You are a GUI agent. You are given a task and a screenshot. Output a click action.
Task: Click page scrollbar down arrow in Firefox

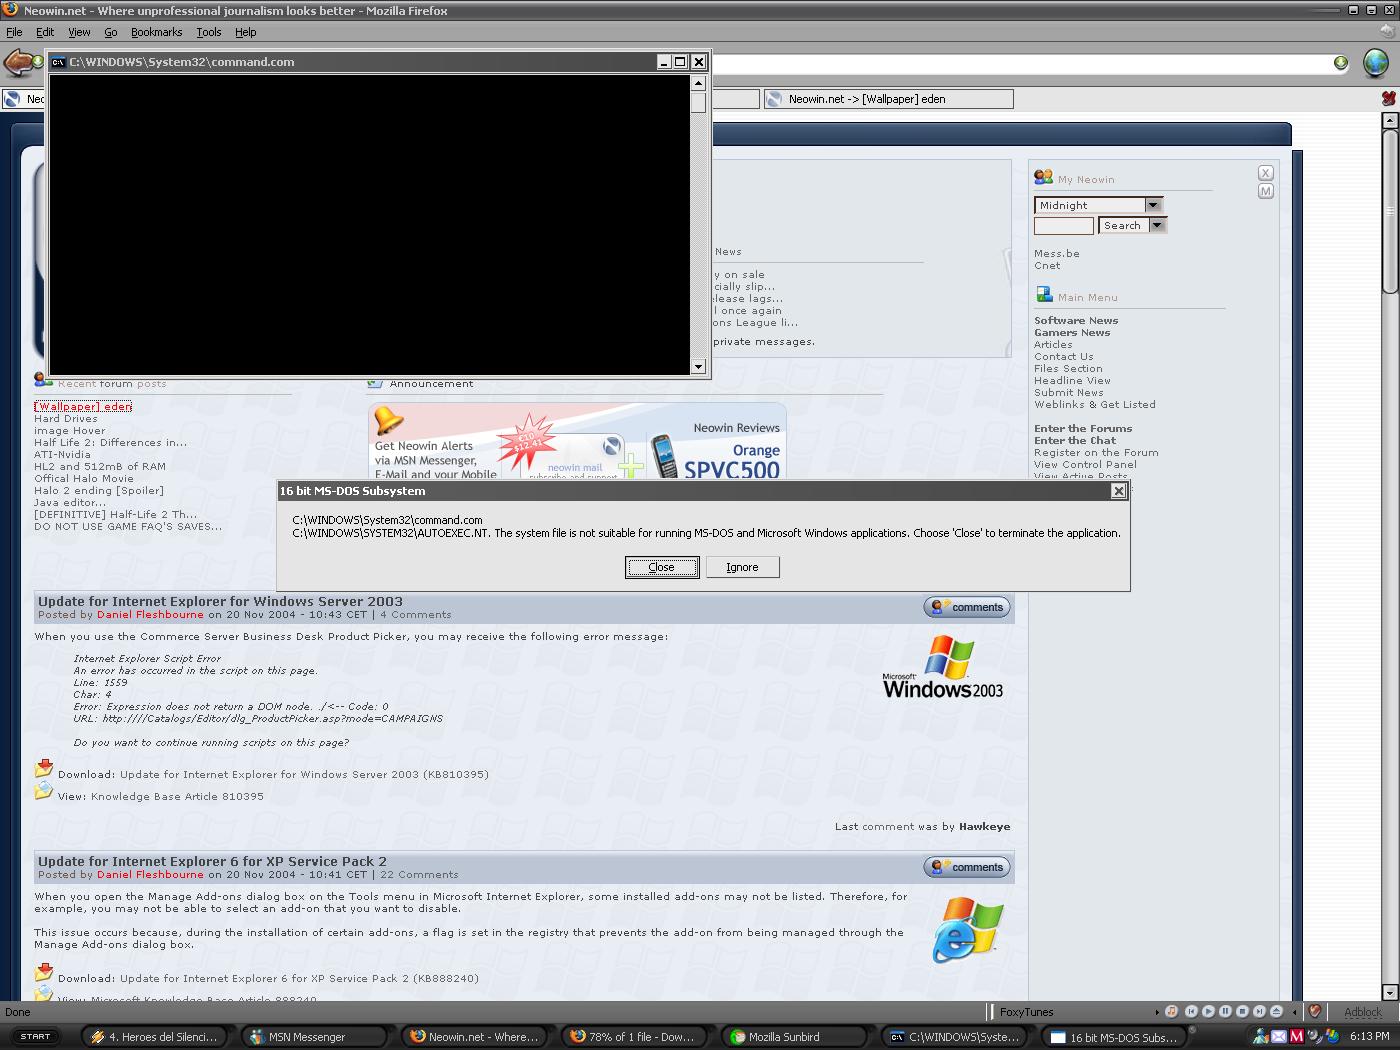tap(1390, 992)
